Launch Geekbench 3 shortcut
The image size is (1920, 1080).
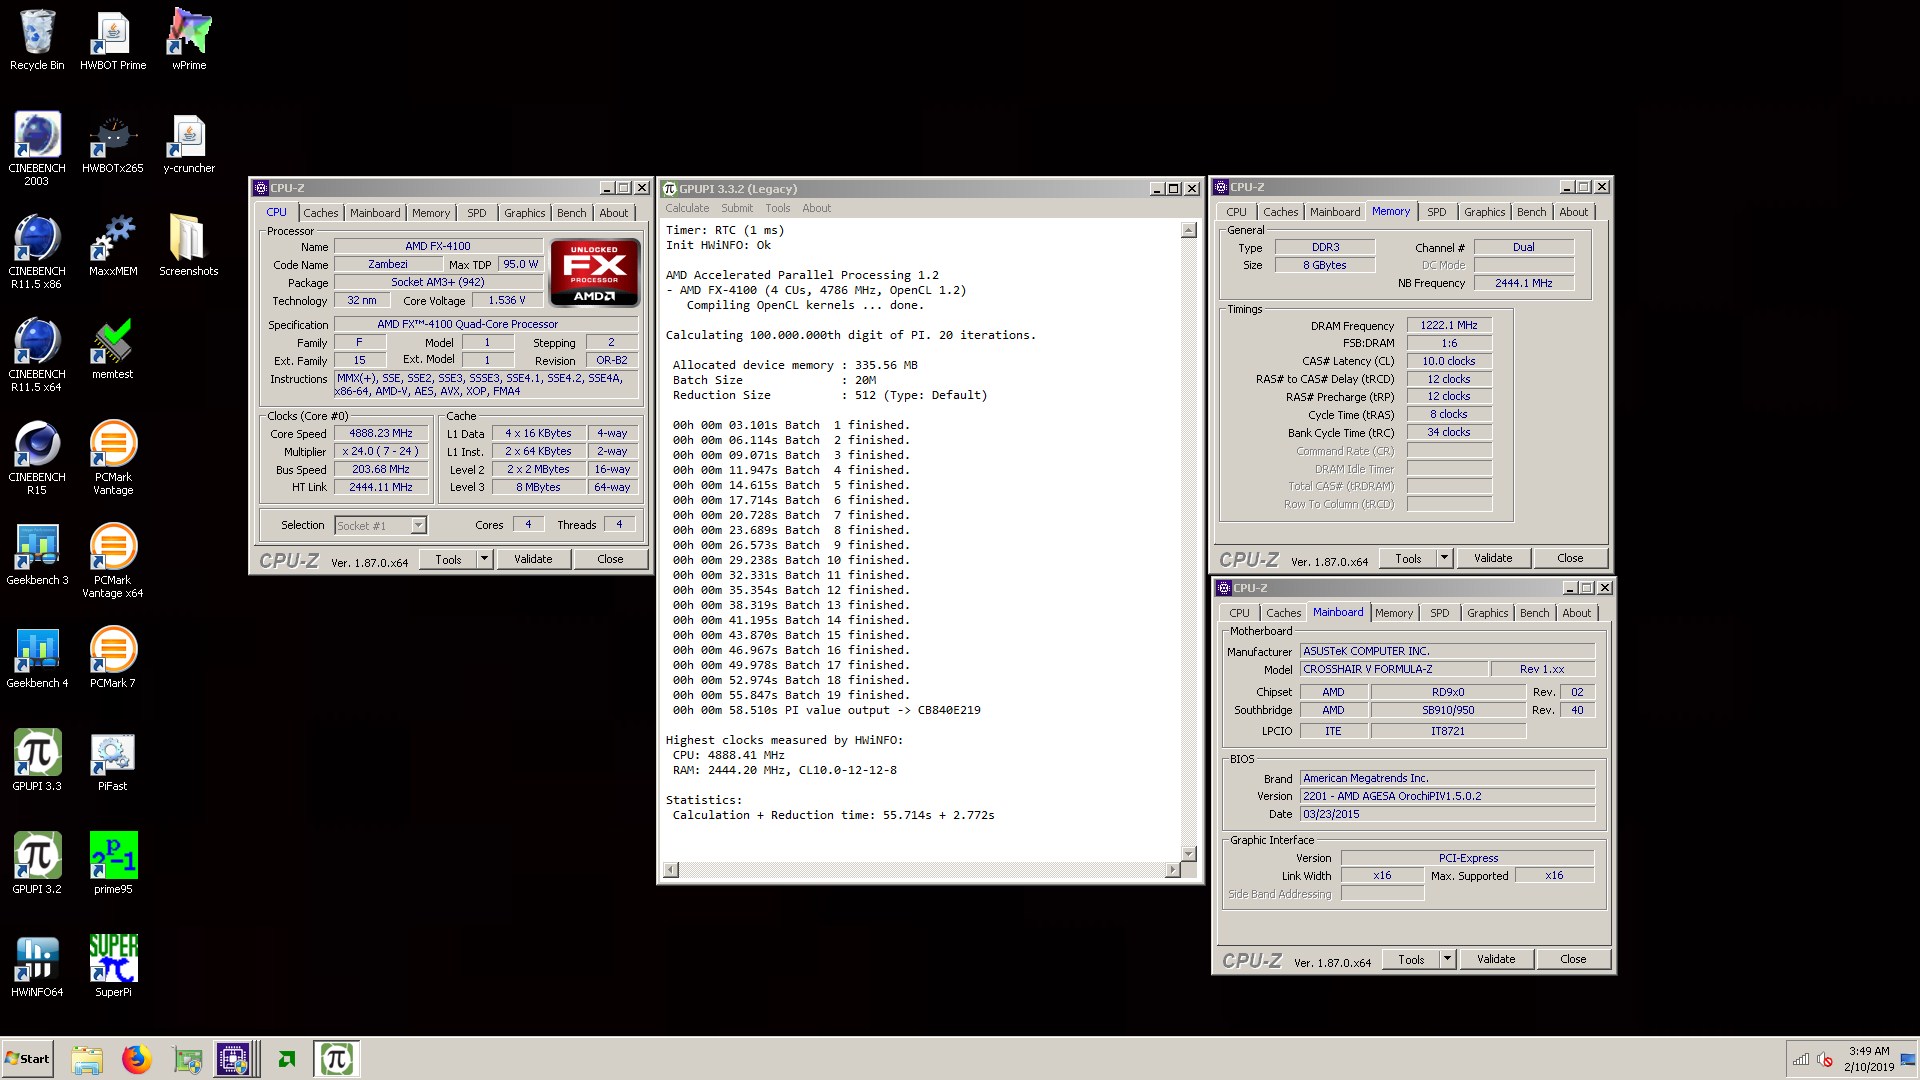pyautogui.click(x=37, y=555)
